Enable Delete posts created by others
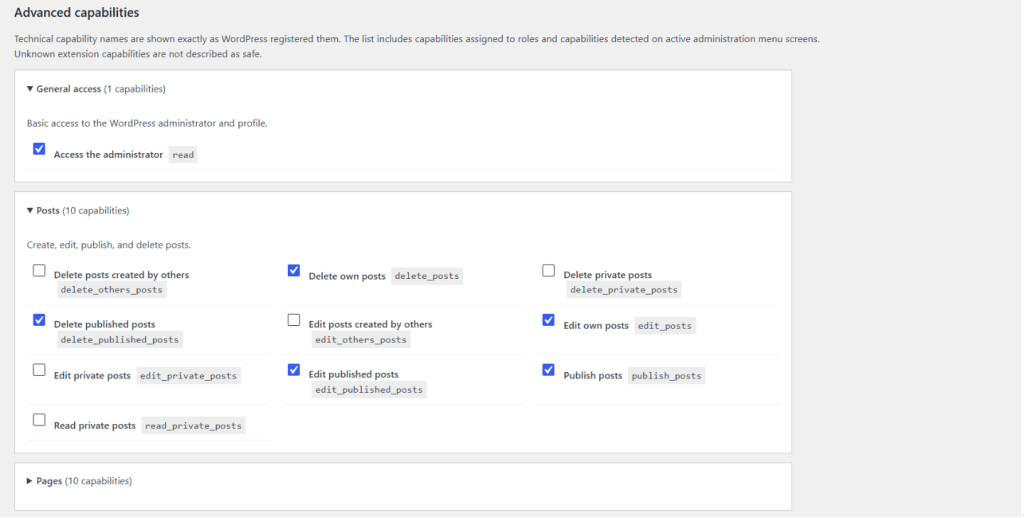Viewport: 1024px width, 518px height. [x=39, y=270]
